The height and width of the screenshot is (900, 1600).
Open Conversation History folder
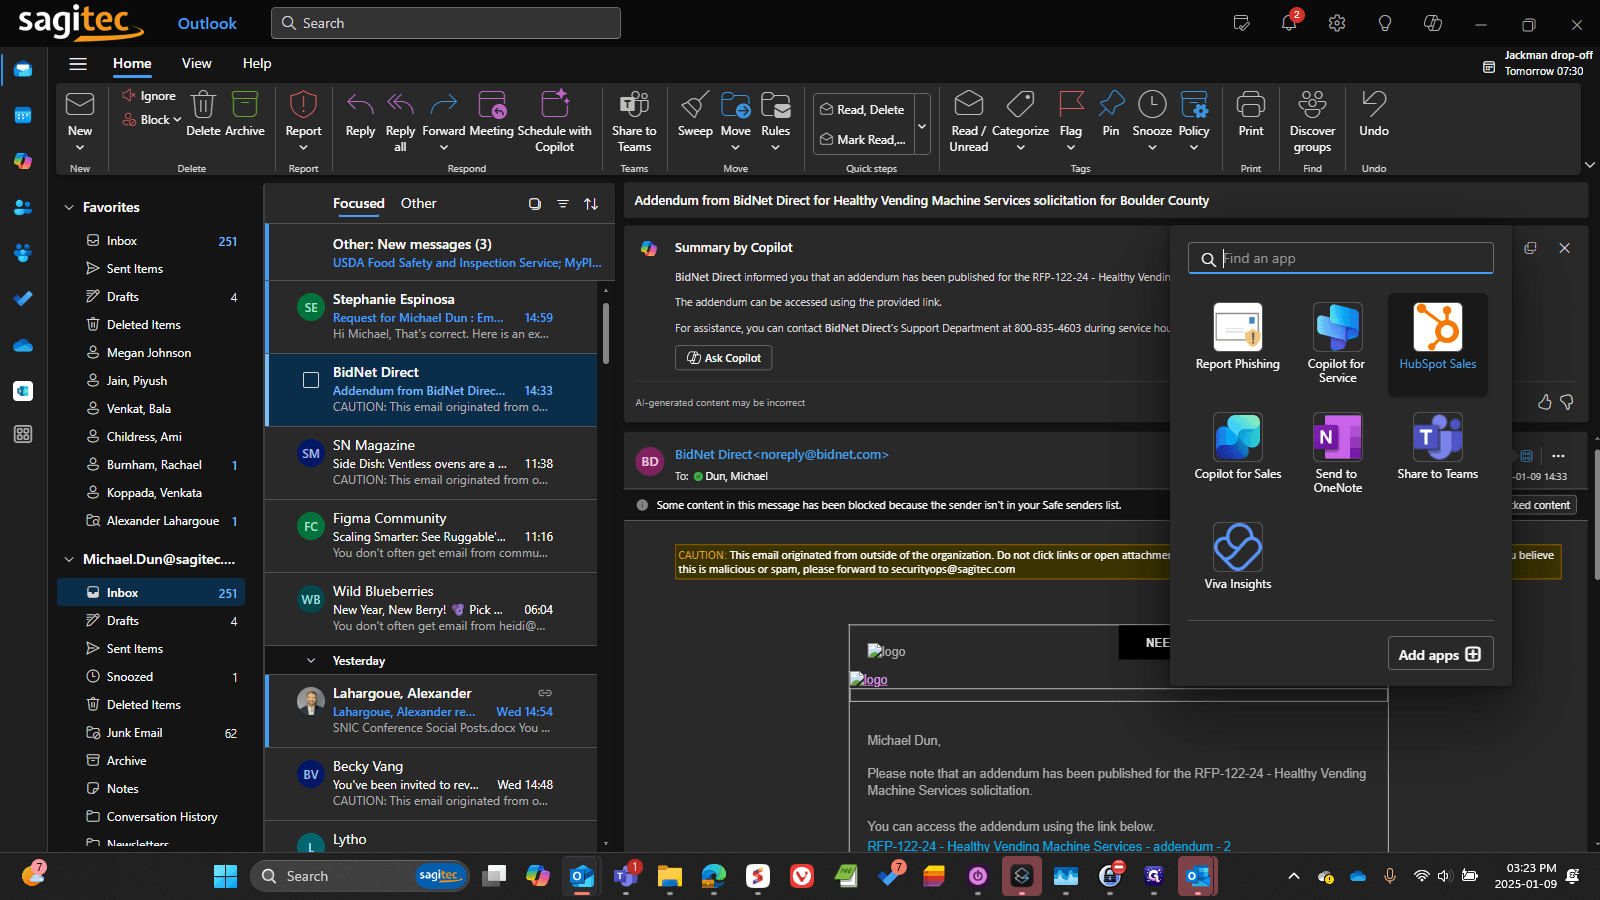pos(151,817)
